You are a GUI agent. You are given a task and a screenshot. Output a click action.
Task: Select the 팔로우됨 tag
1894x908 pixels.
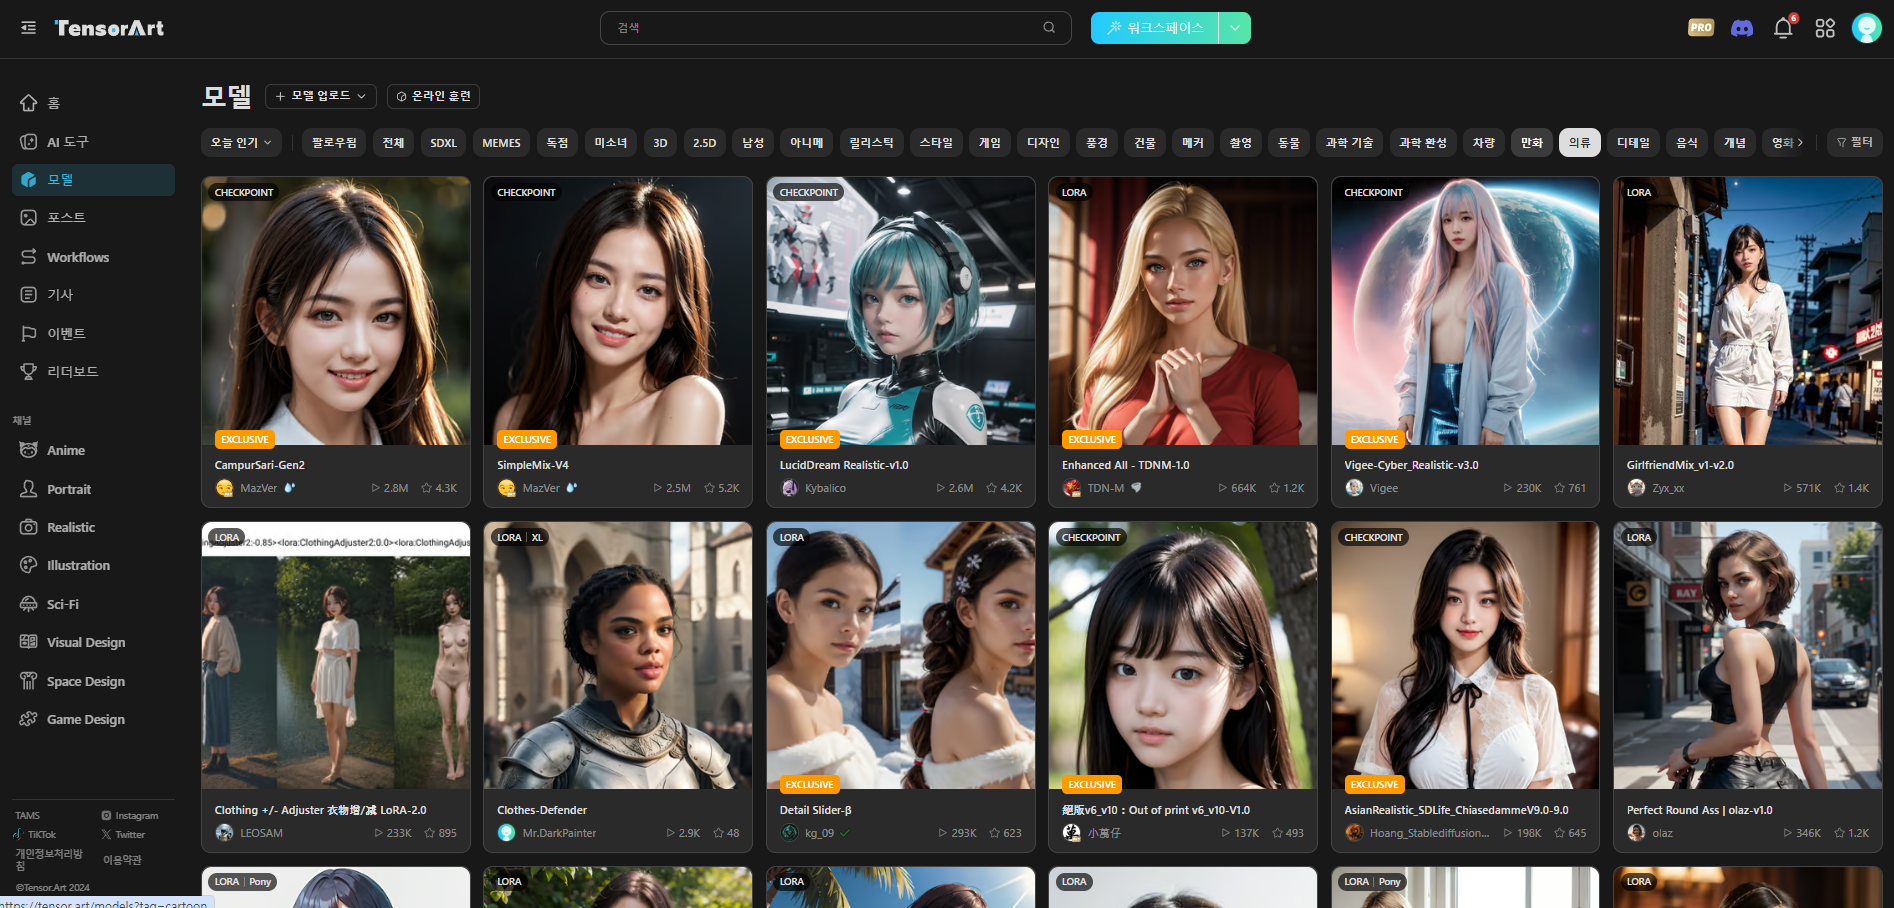[x=334, y=143]
